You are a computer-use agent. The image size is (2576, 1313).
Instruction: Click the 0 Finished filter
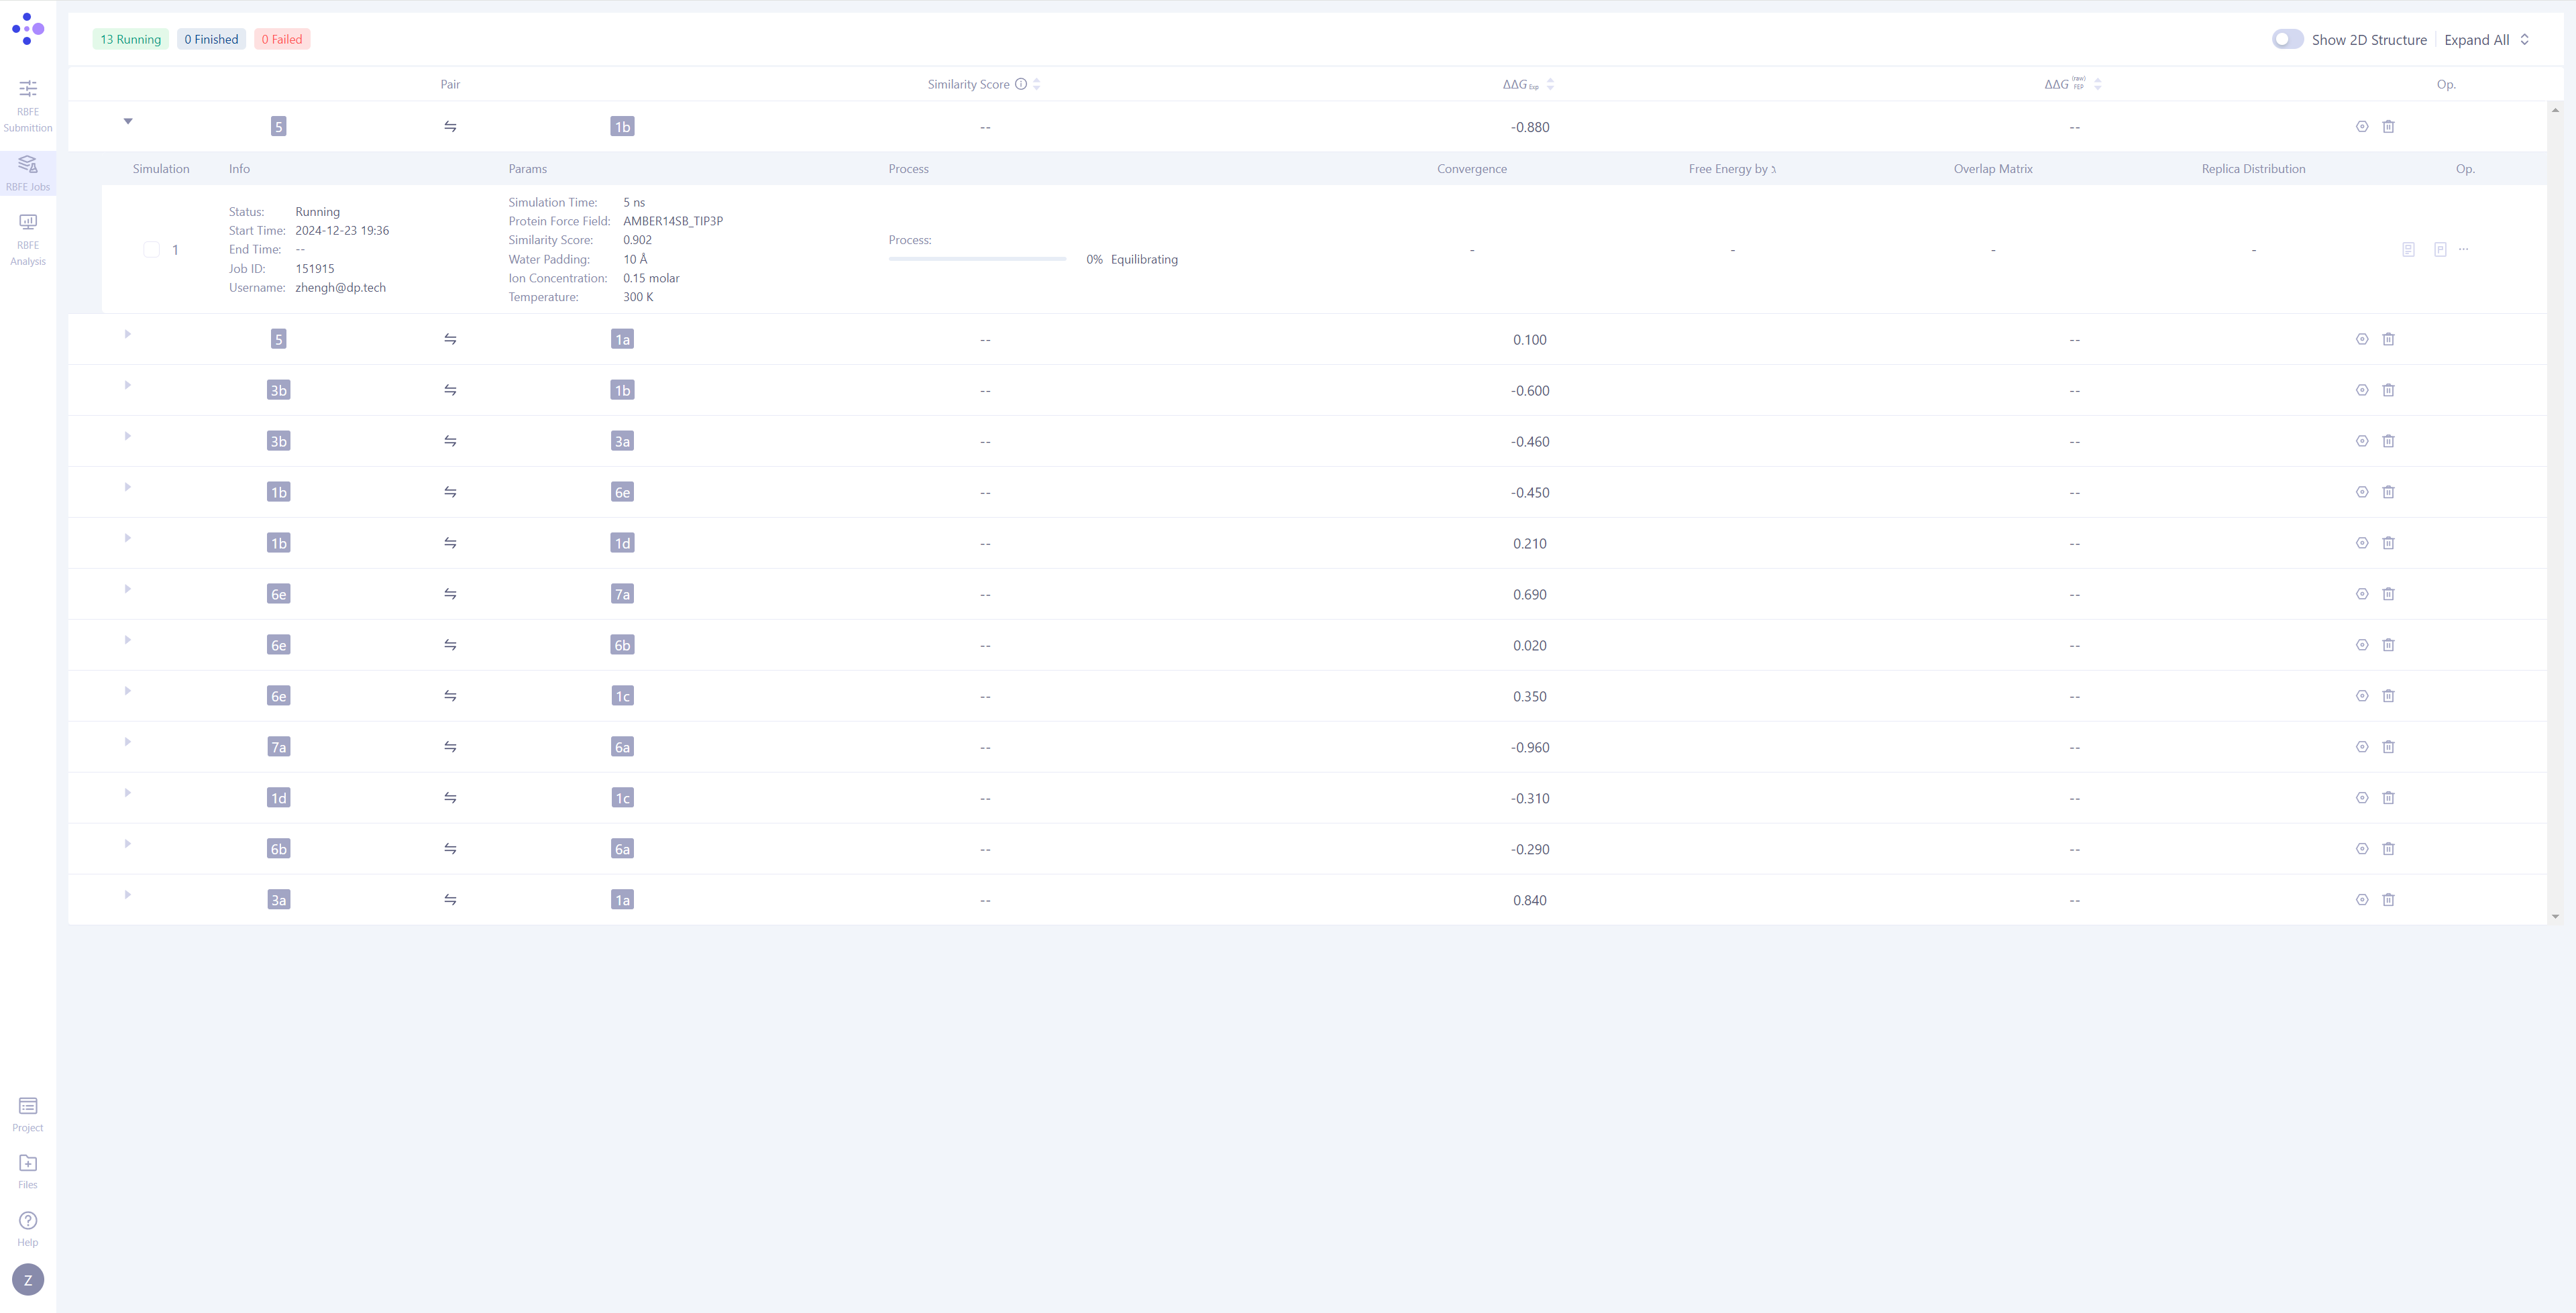211,38
